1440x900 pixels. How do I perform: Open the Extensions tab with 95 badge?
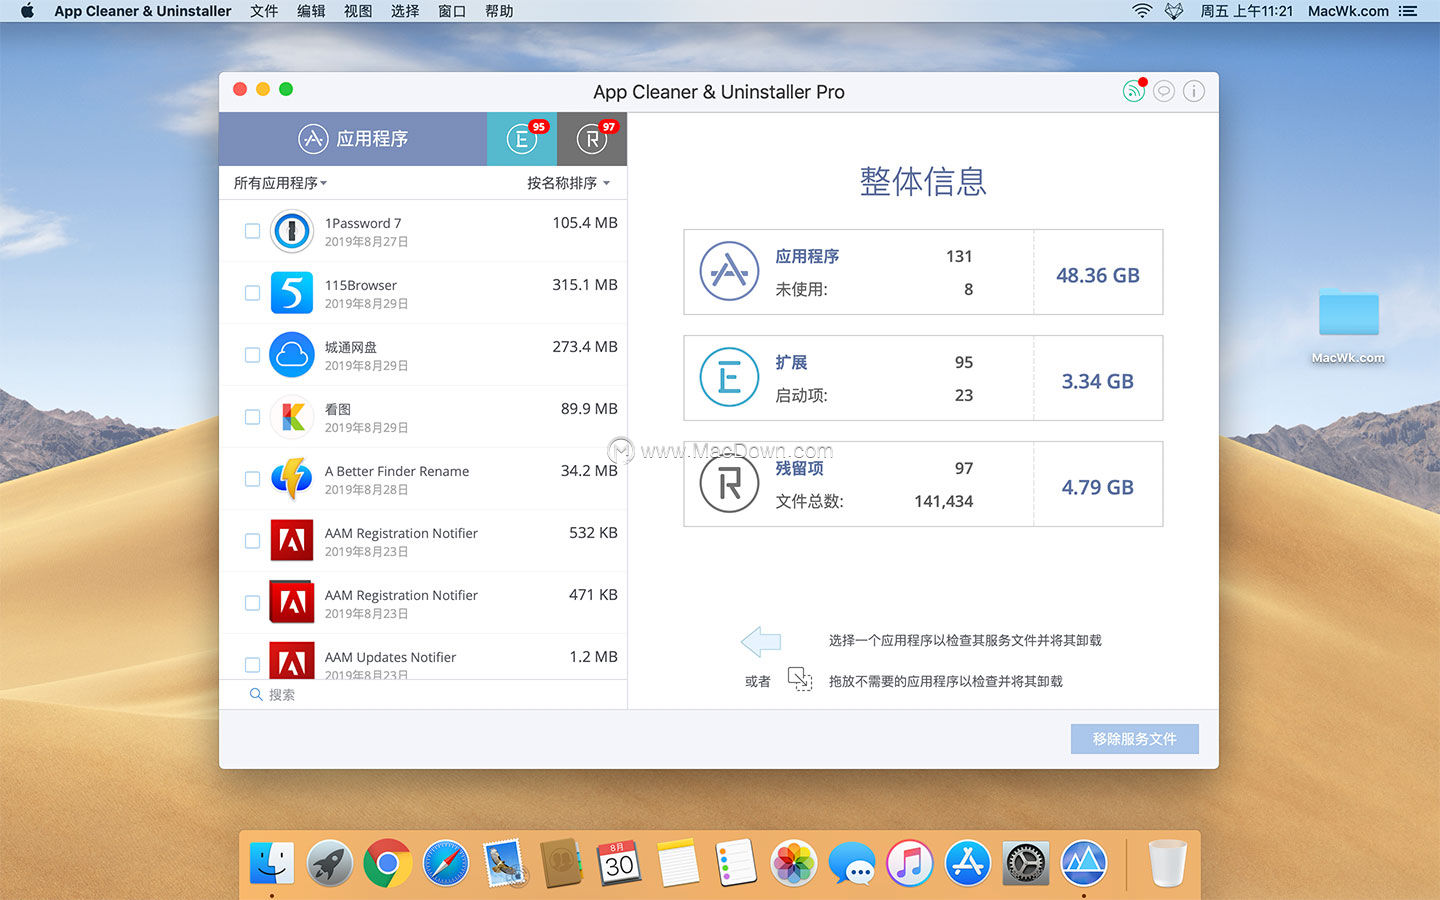click(x=522, y=139)
